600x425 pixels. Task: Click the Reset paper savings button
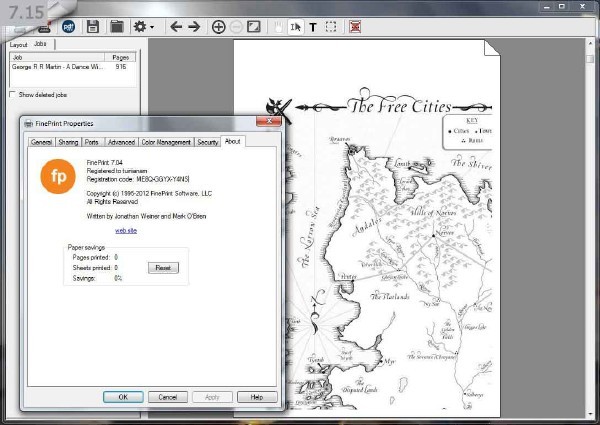point(163,268)
